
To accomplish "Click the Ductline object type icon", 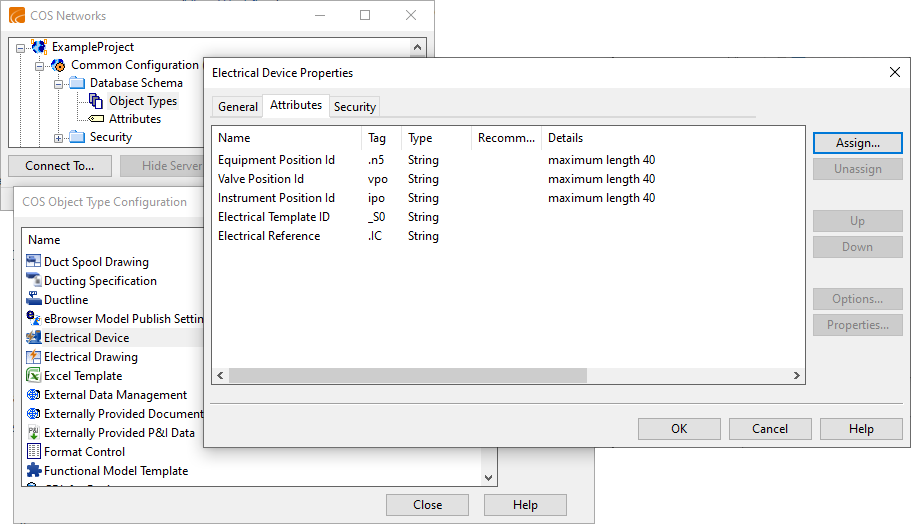I will 34,300.
